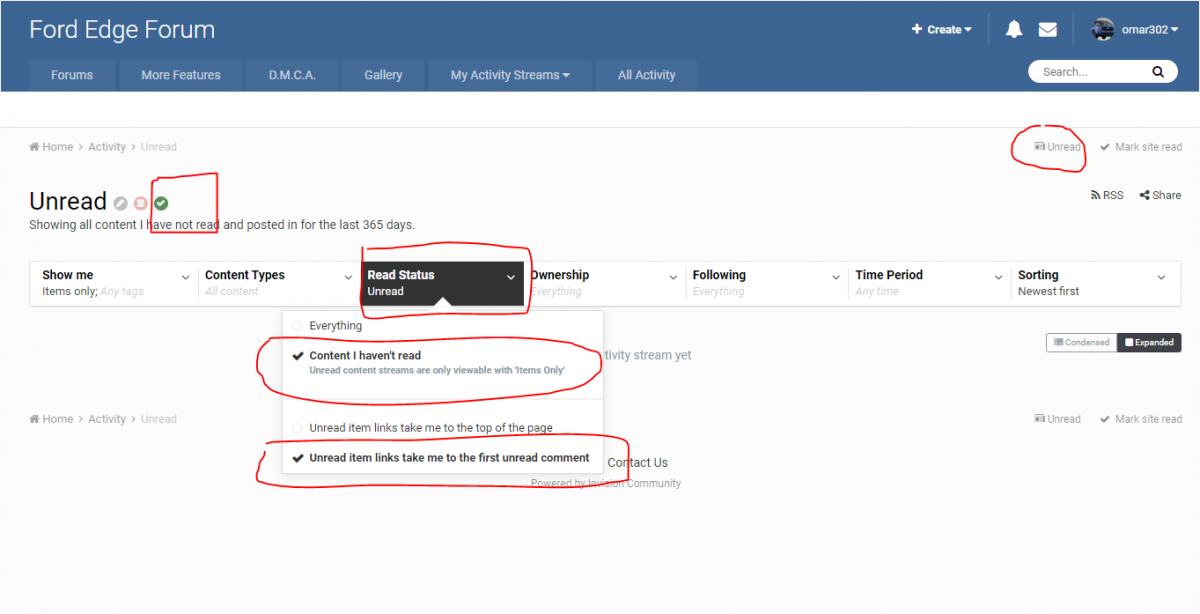1200x614 pixels.
Task: Open the messages envelope icon
Action: tap(1048, 29)
